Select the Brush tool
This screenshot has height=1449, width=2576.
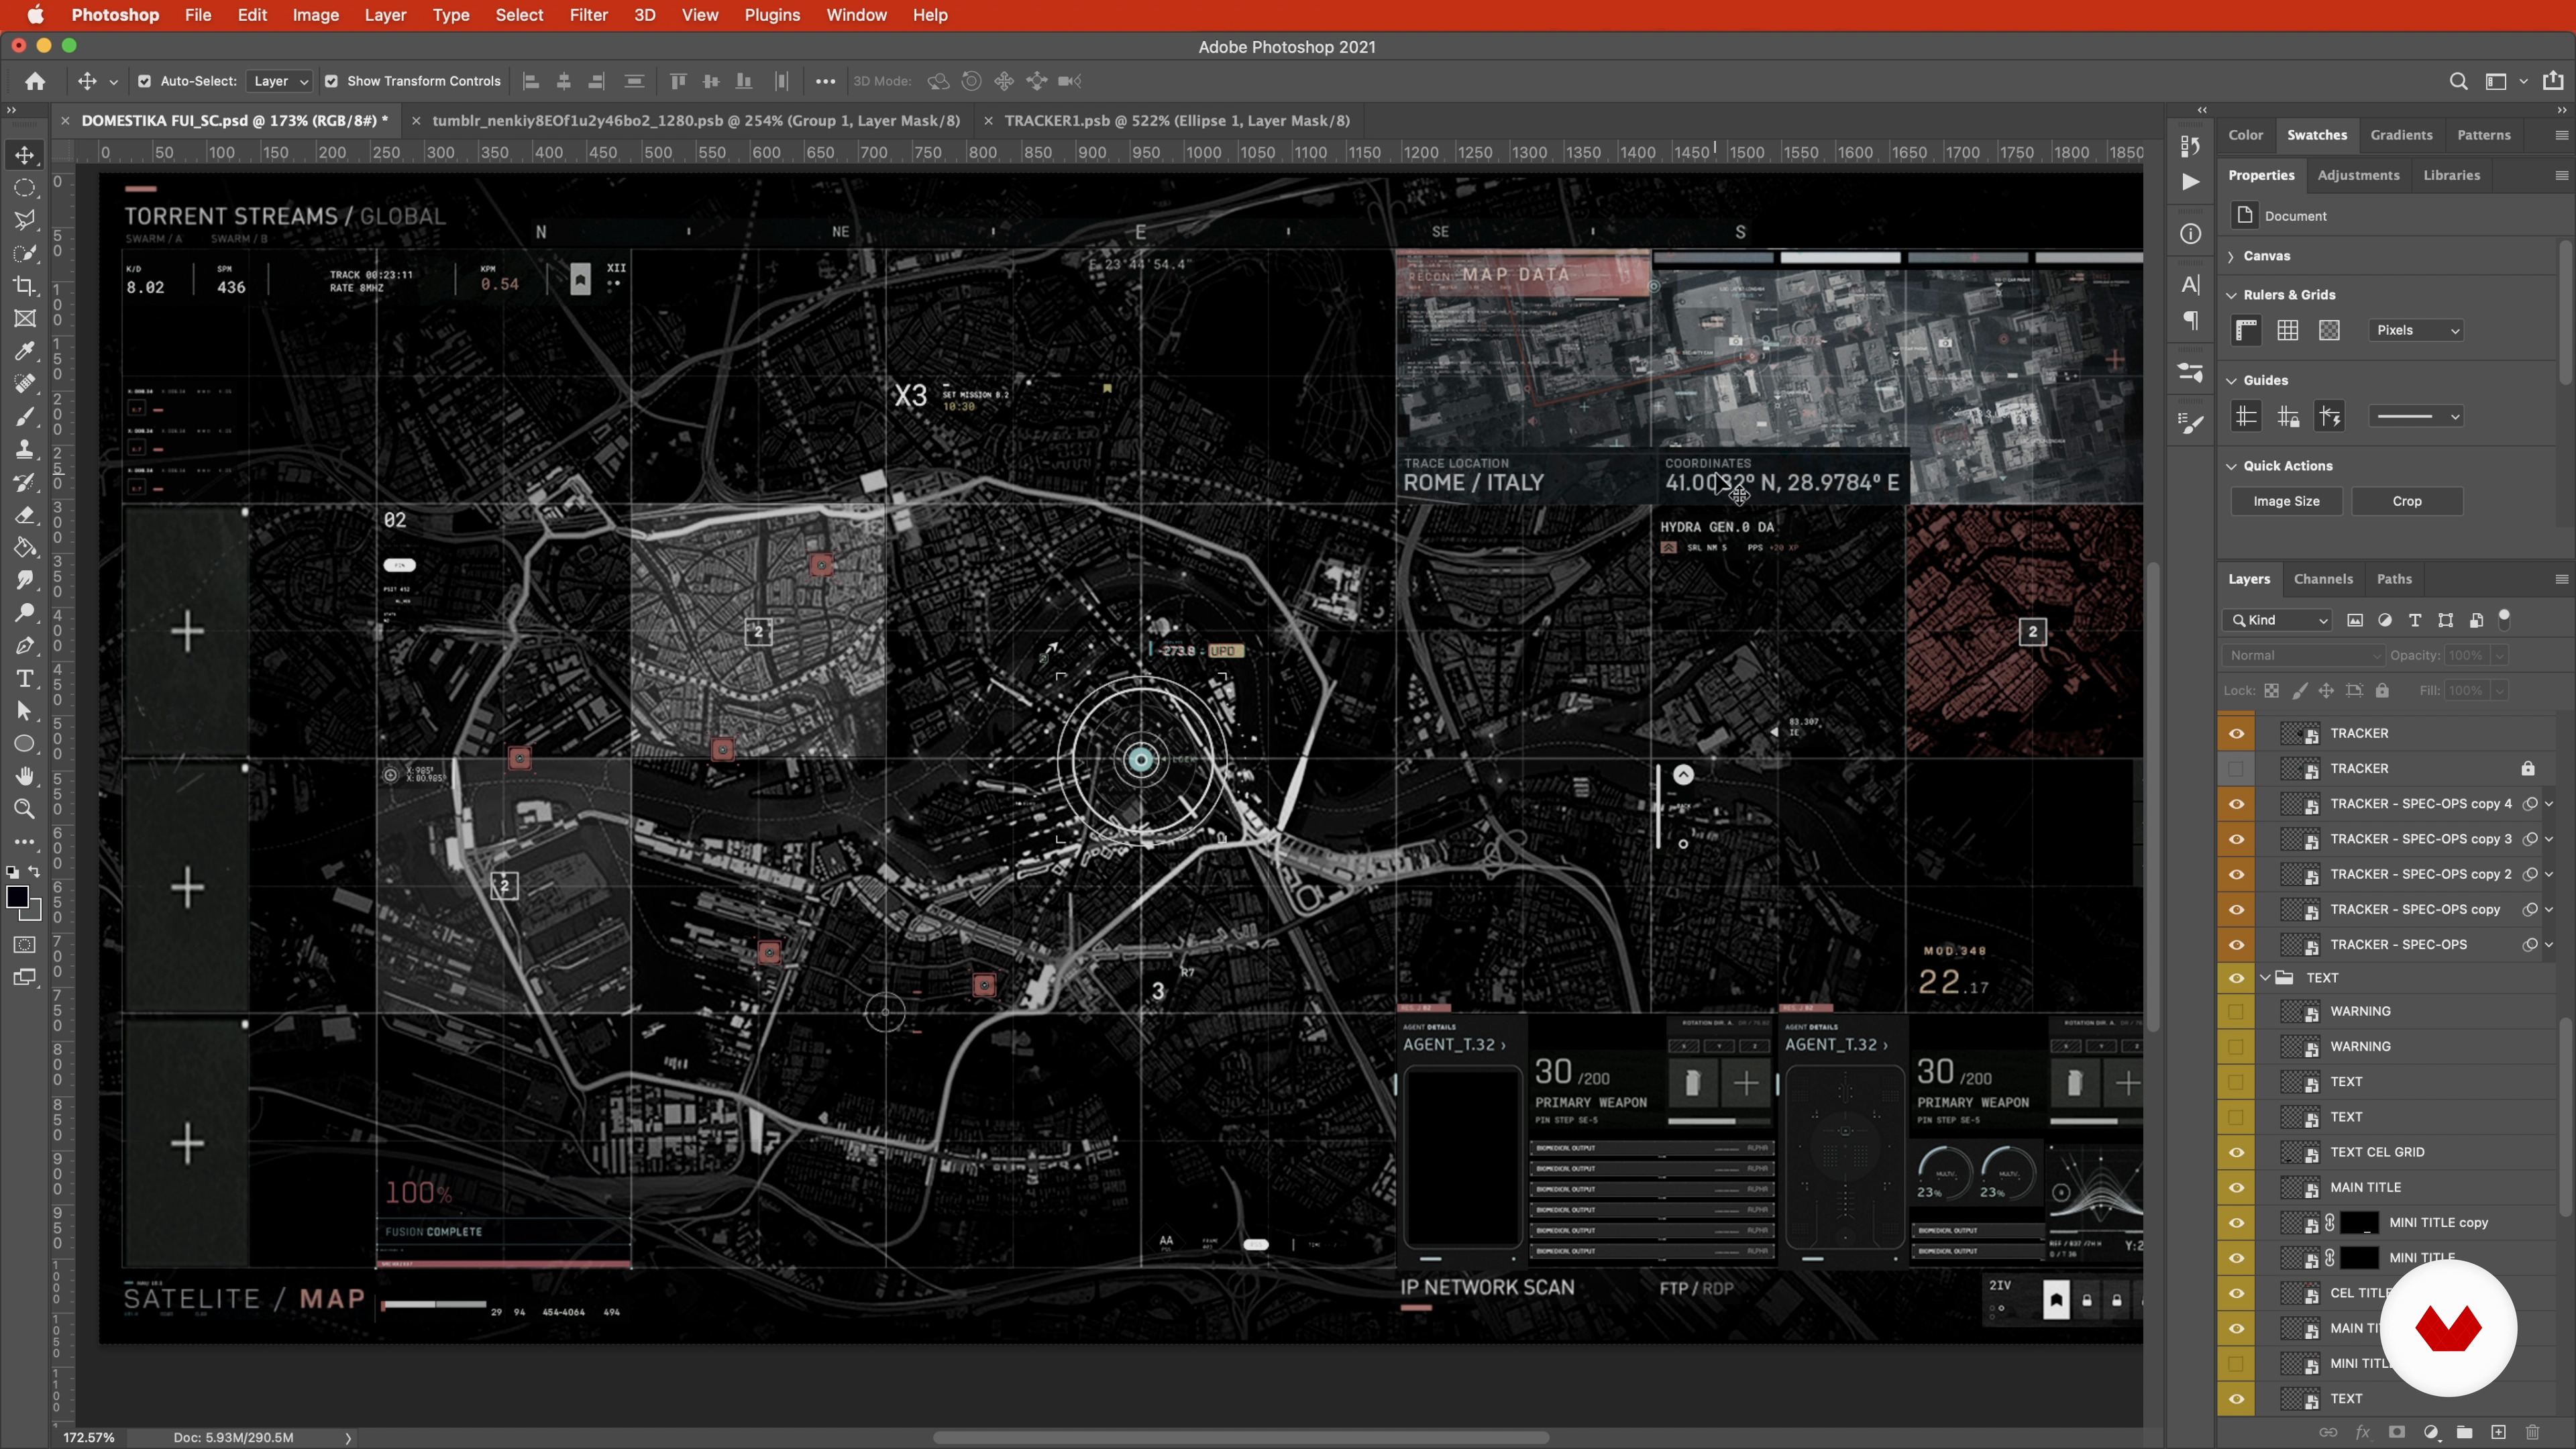point(25,416)
